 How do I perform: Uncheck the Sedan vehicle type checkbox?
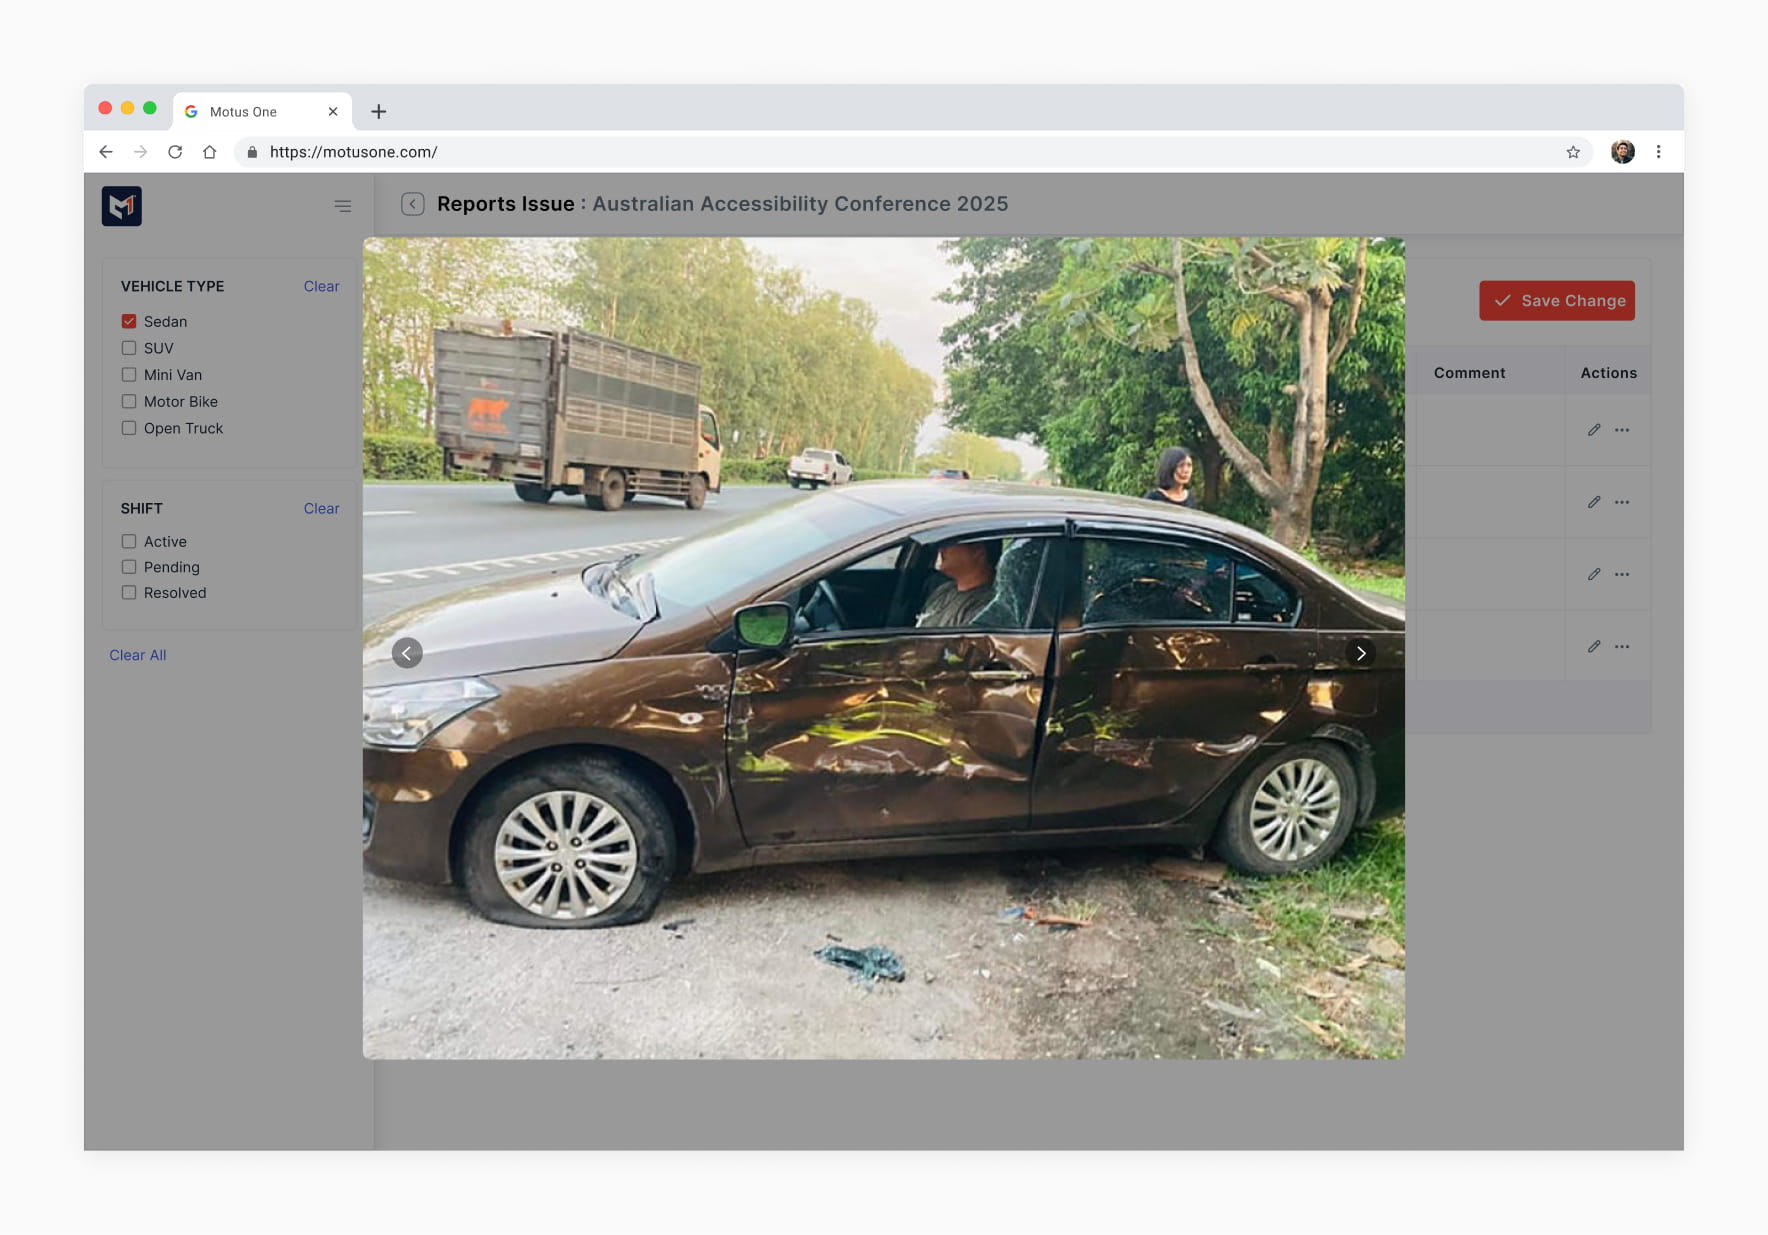pos(129,321)
